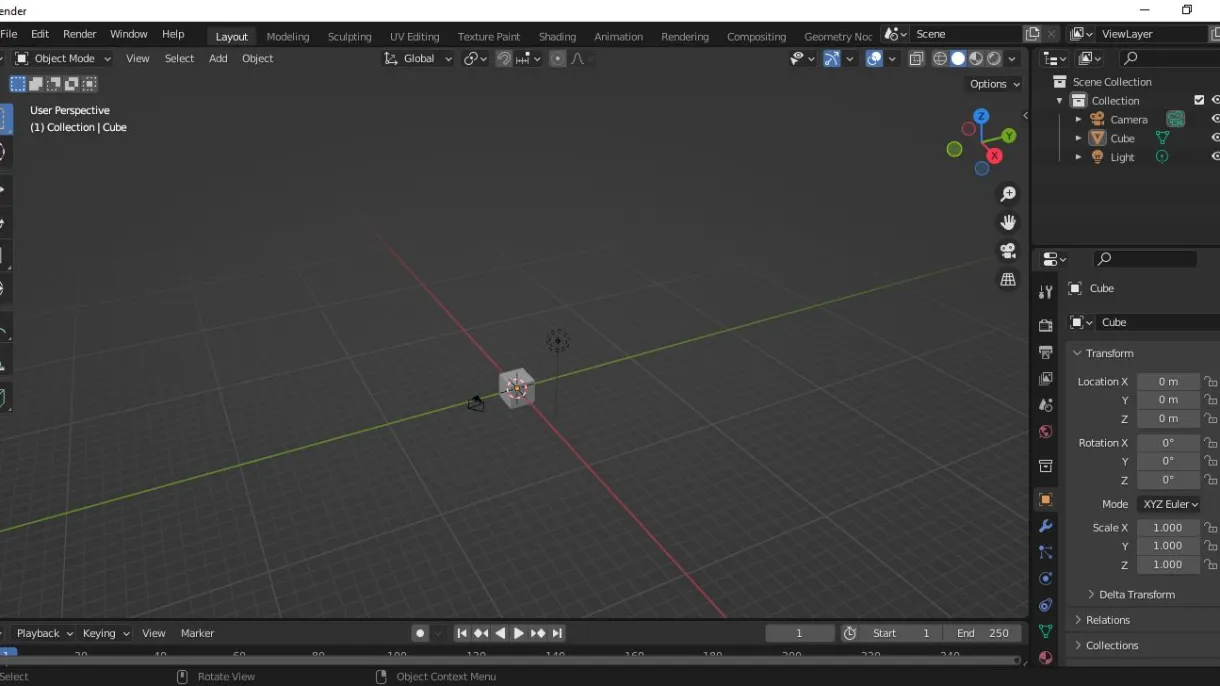Open the Physics properties tab
The height and width of the screenshot is (686, 1220).
1045,579
